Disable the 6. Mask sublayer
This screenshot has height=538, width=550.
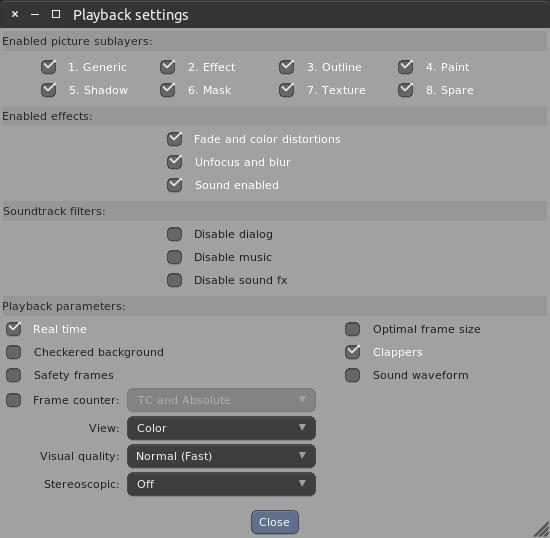(168, 90)
